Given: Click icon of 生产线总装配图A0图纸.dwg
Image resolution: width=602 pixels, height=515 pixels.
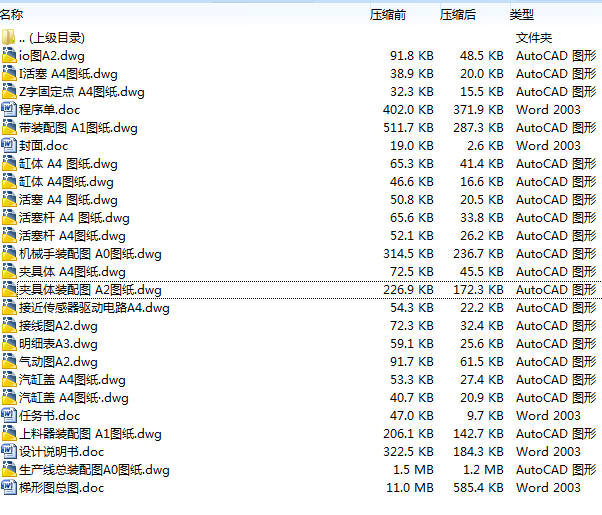Looking at the screenshot, I should pyautogui.click(x=9, y=470).
